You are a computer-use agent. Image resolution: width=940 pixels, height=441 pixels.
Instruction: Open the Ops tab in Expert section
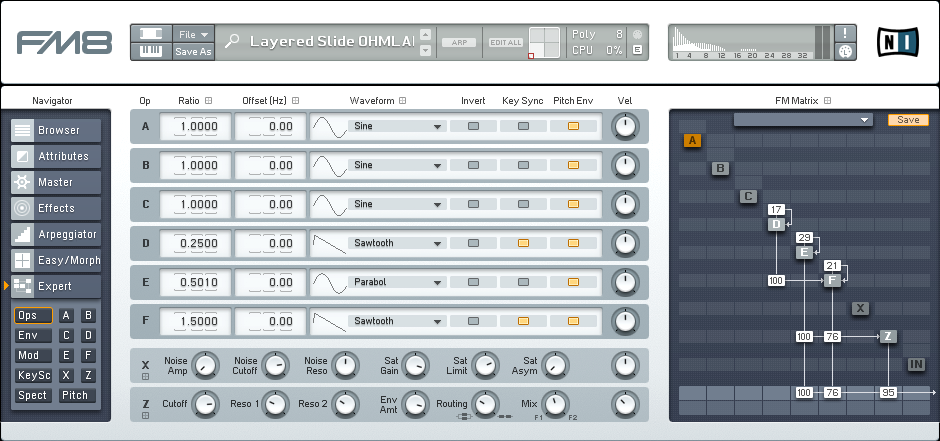33,316
